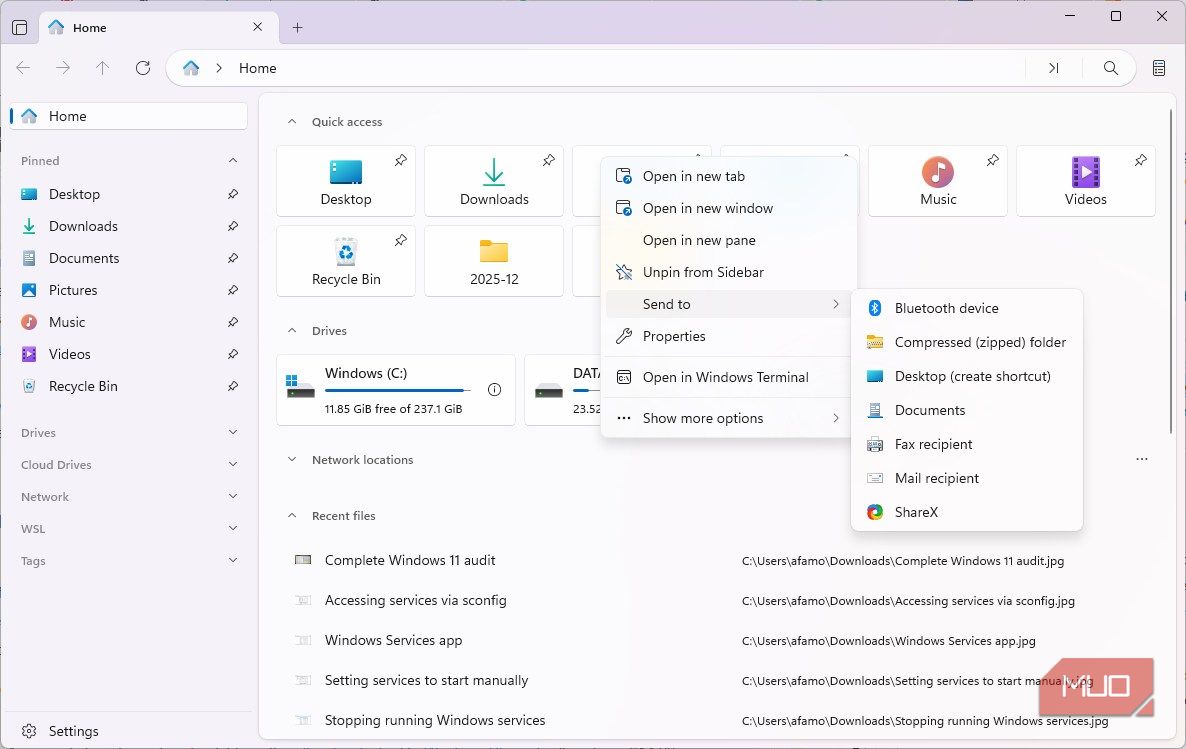Close the Home tab
Screen dimensions: 1186x749
(x=258, y=27)
